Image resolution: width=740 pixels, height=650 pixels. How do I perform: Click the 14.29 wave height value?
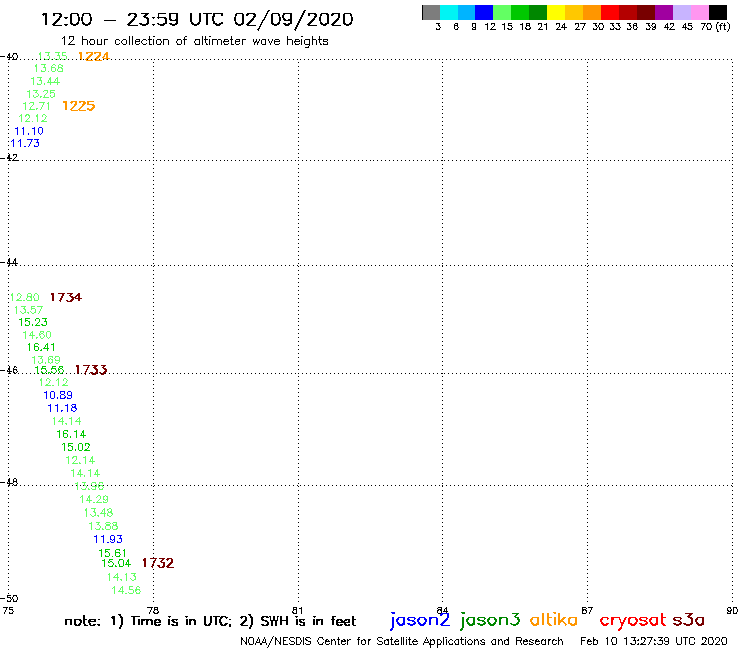94,499
